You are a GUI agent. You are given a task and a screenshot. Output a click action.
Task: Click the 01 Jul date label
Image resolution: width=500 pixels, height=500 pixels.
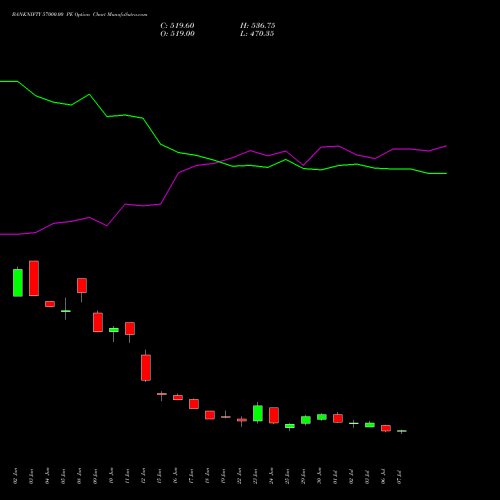(335, 476)
